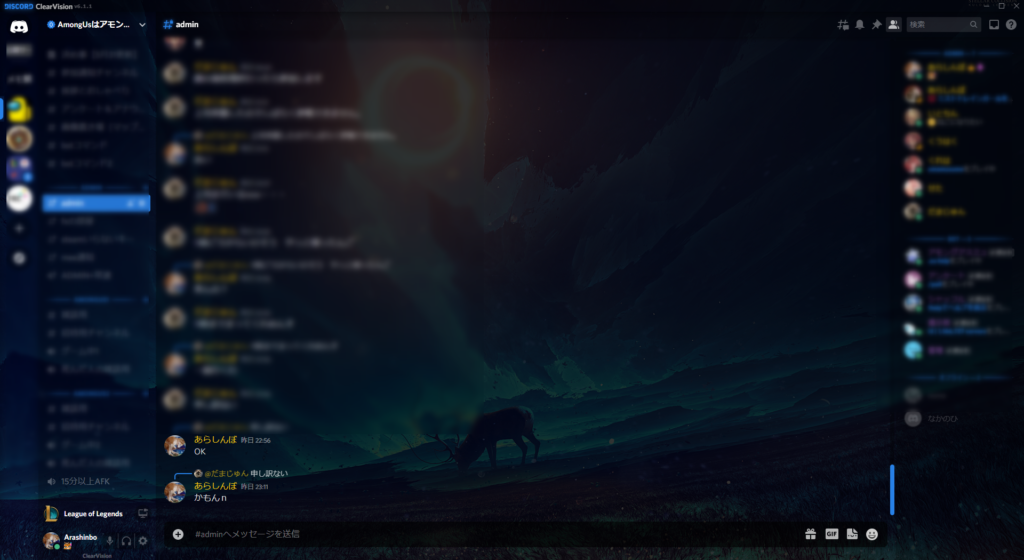The height and width of the screenshot is (560, 1024).
Task: Deafen audio with the headphones icon
Action: coord(127,541)
